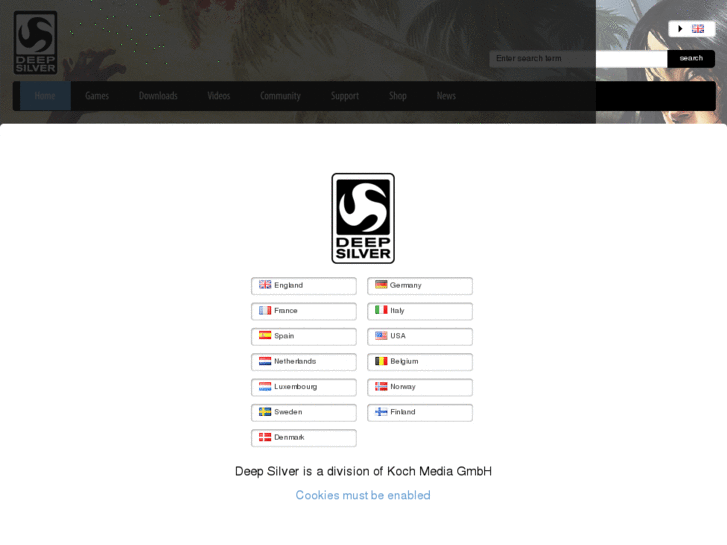The height and width of the screenshot is (545, 727).
Task: Click the Deep Silver logo in the header
Action: coord(35,43)
